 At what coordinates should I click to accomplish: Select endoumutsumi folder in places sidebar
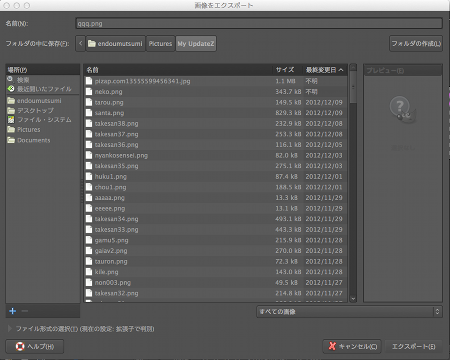[x=43, y=101]
